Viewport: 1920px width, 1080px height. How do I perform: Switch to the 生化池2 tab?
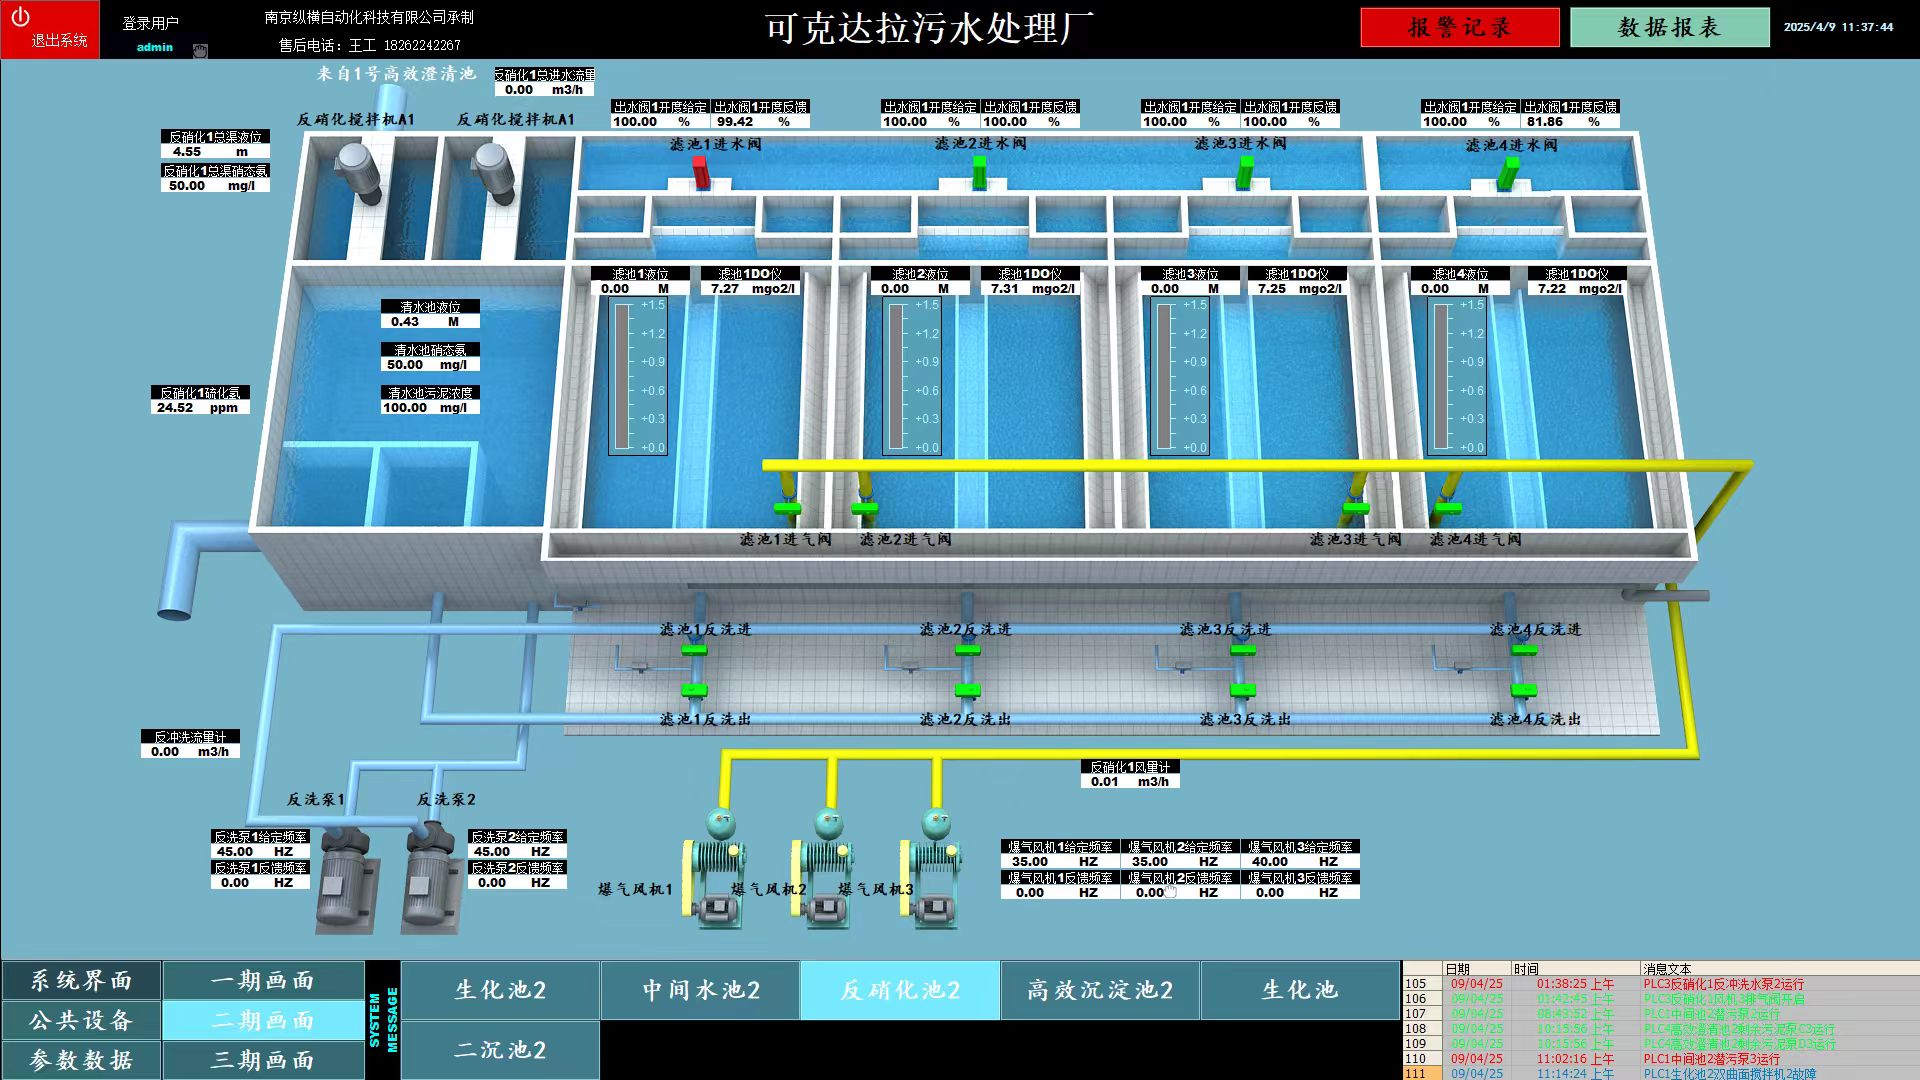500,990
